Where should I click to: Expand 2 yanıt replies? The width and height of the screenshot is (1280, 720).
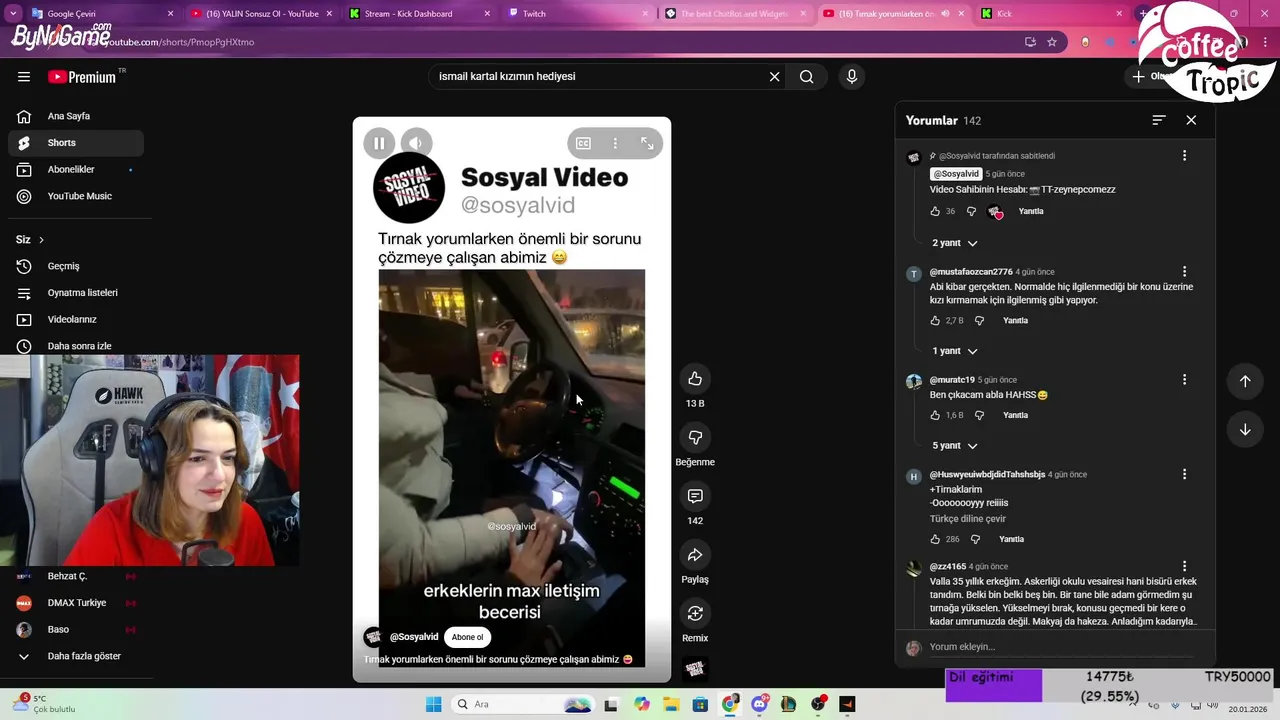point(954,243)
